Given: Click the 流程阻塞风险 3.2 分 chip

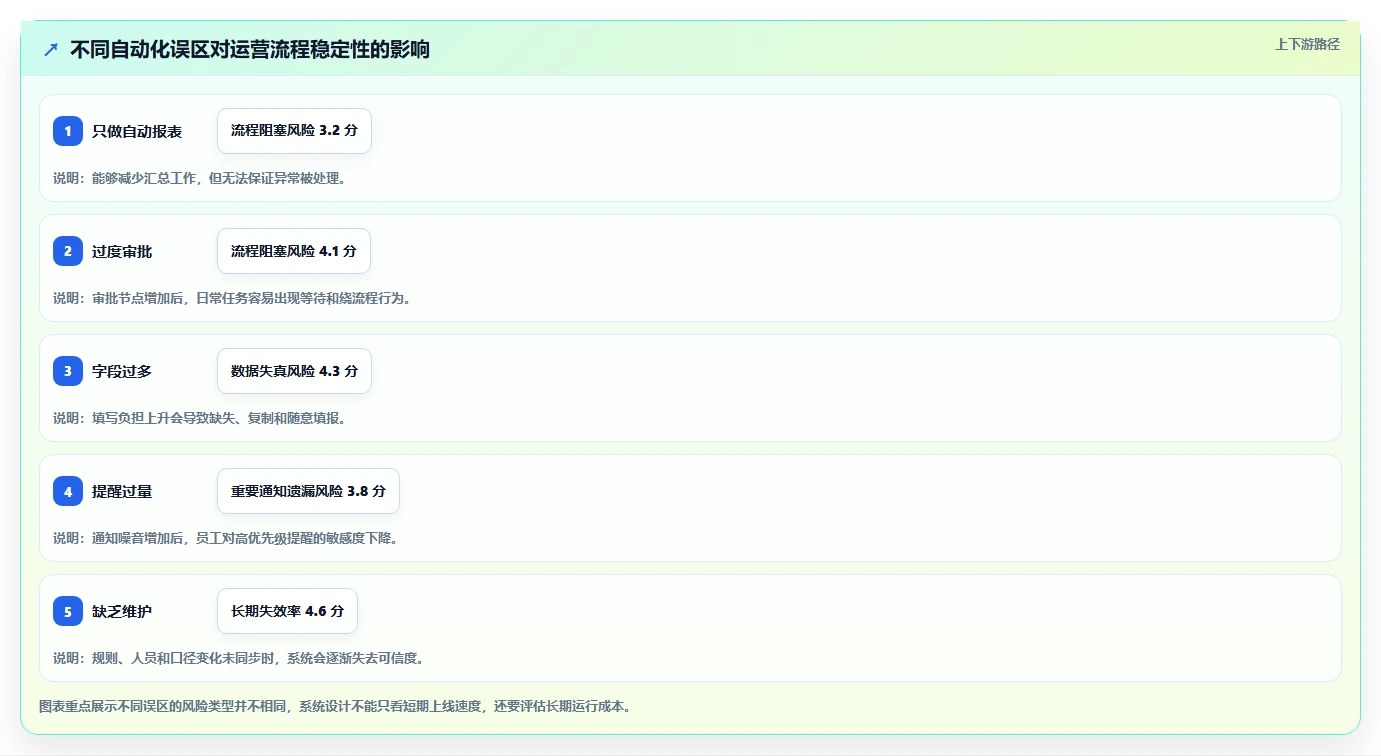Looking at the screenshot, I should pos(294,131).
